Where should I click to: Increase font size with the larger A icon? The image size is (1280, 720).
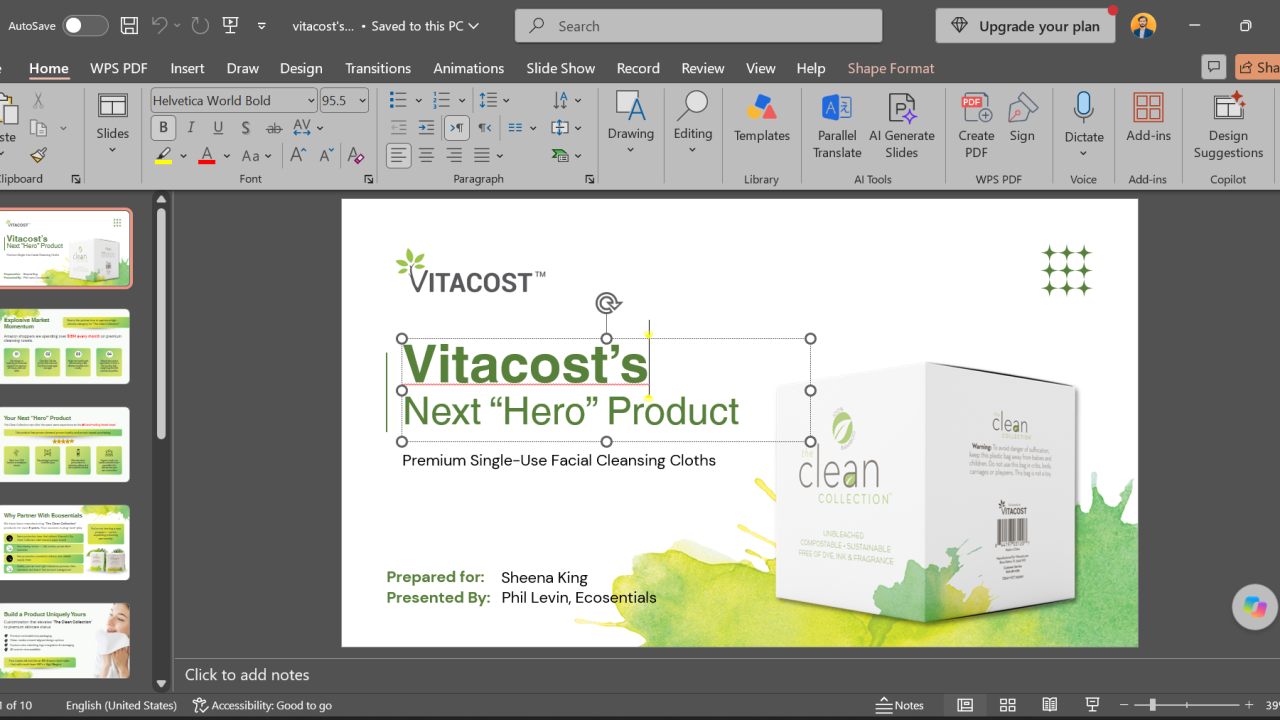point(298,155)
